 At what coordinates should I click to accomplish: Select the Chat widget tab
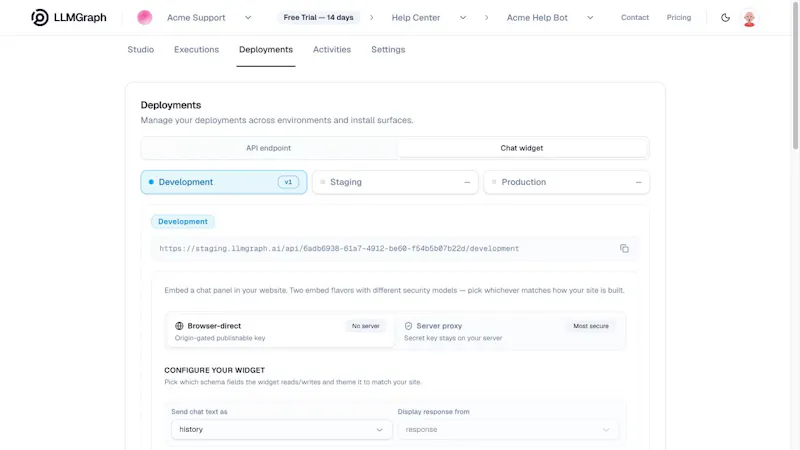(521, 148)
